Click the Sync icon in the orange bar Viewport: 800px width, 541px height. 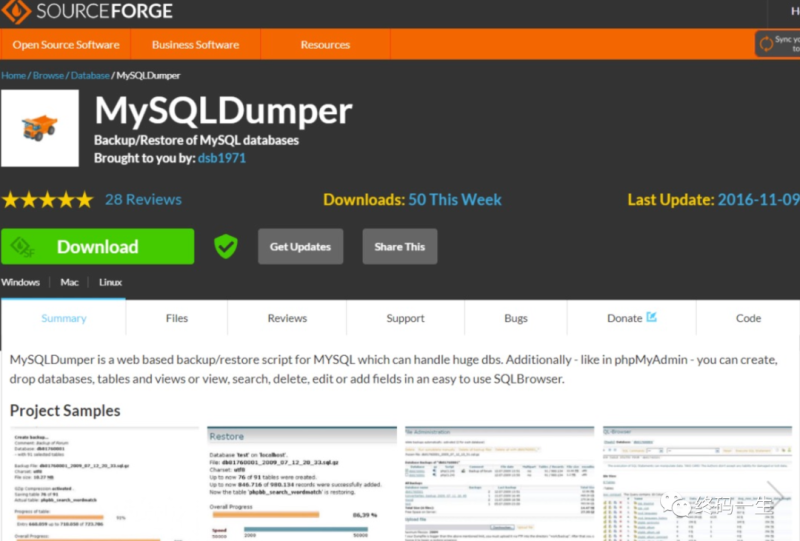tap(766, 44)
